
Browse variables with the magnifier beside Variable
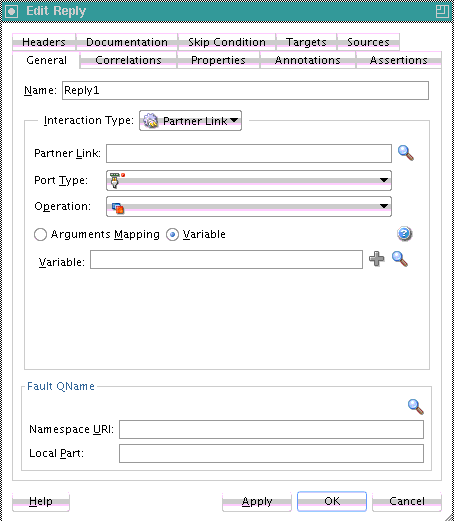[400, 259]
